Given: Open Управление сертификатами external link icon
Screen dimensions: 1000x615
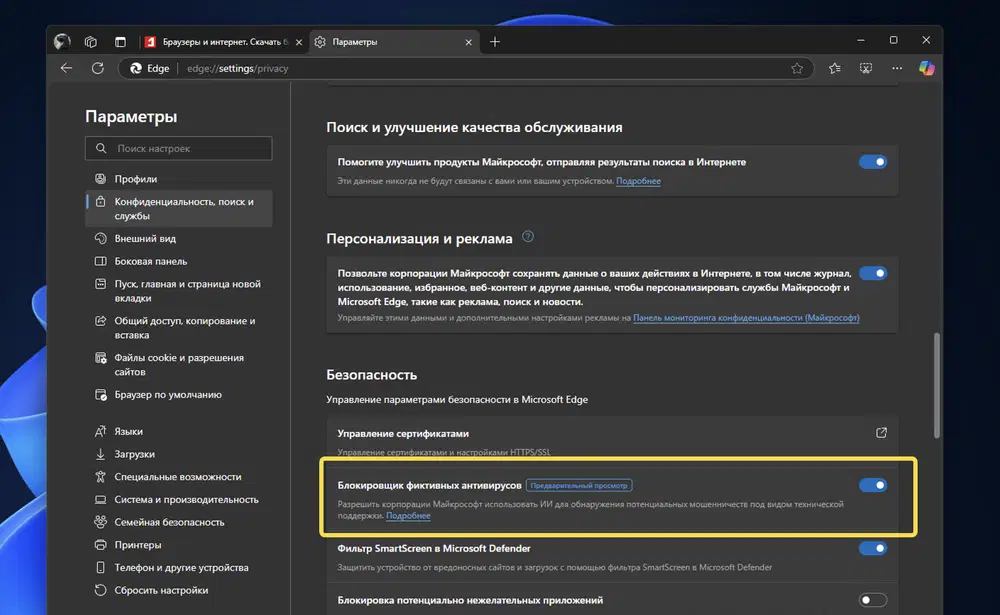Looking at the screenshot, I should (881, 433).
